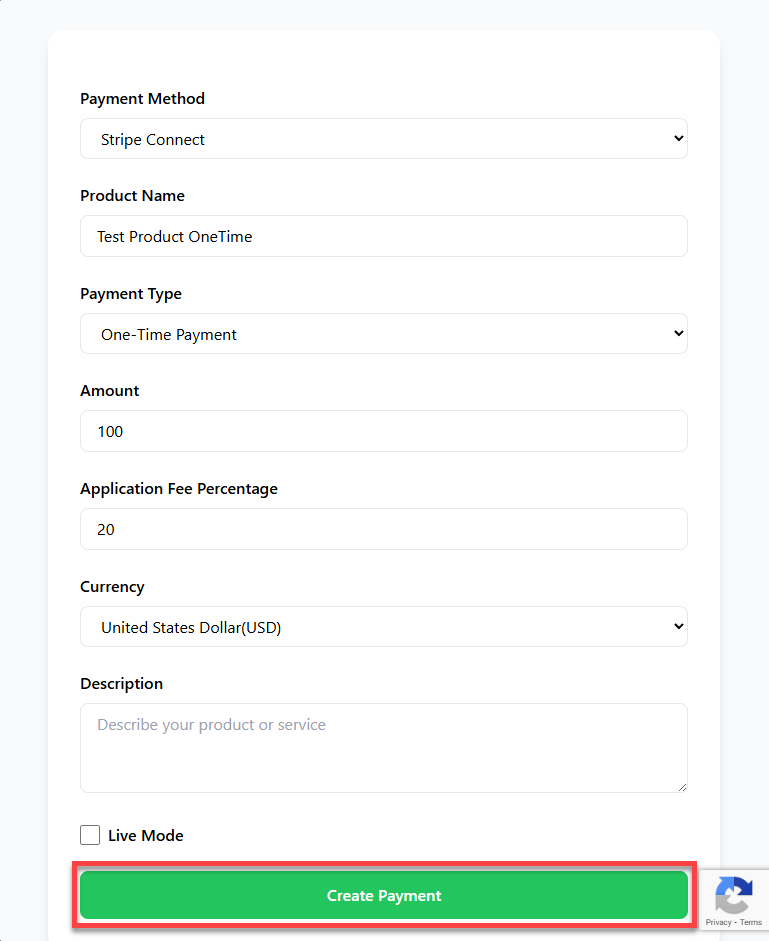Screen dimensions: 769x941
Task: Click the Live Mode label text
Action: pos(146,836)
